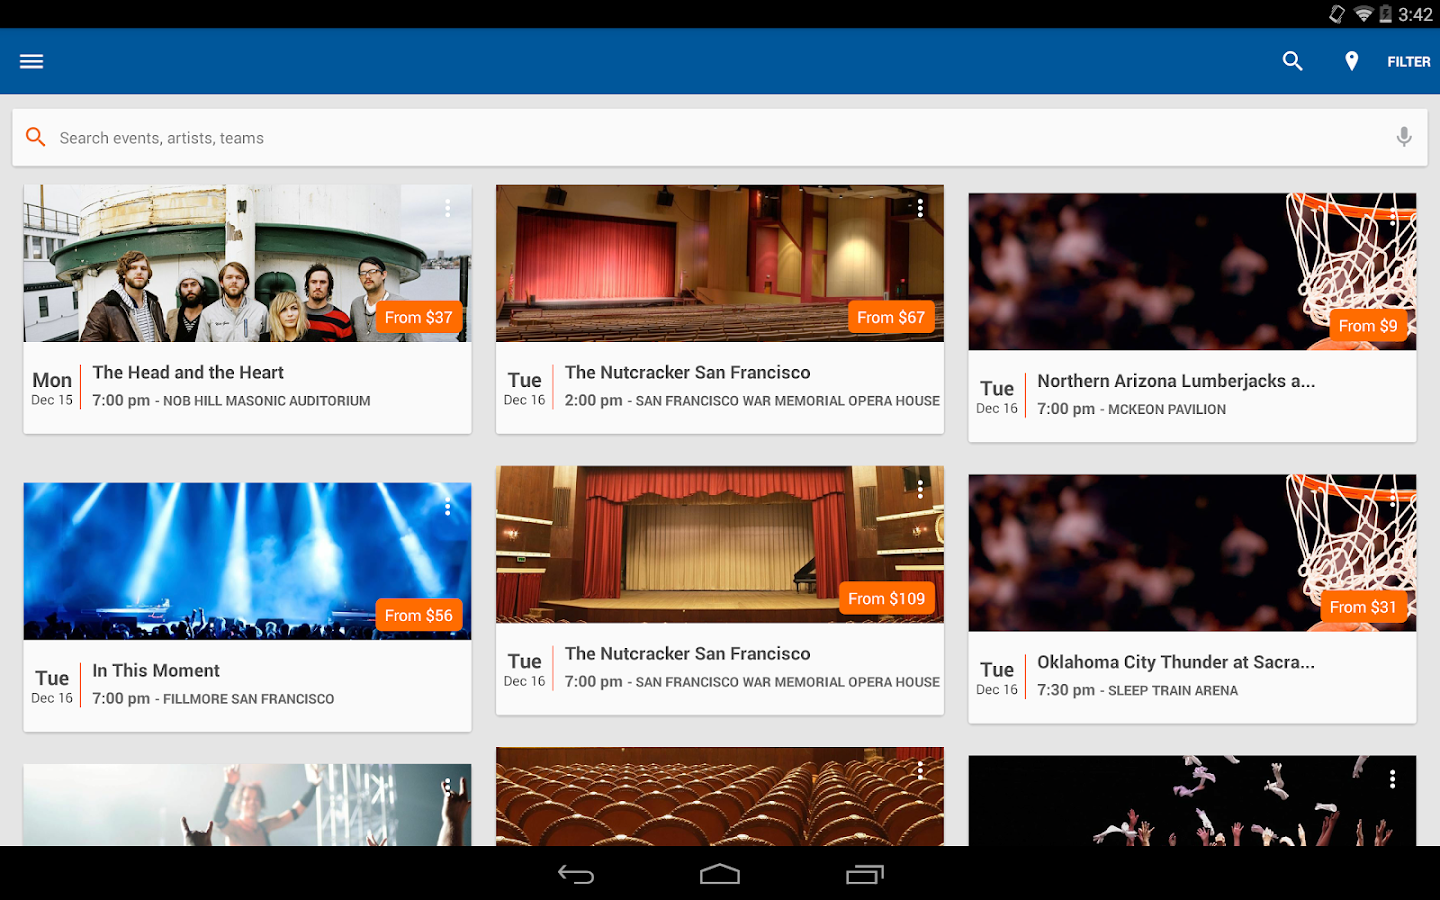The image size is (1440, 900).
Task: Open overflow menu on Northern Arizona Lumberjacks card
Action: pos(1392,216)
